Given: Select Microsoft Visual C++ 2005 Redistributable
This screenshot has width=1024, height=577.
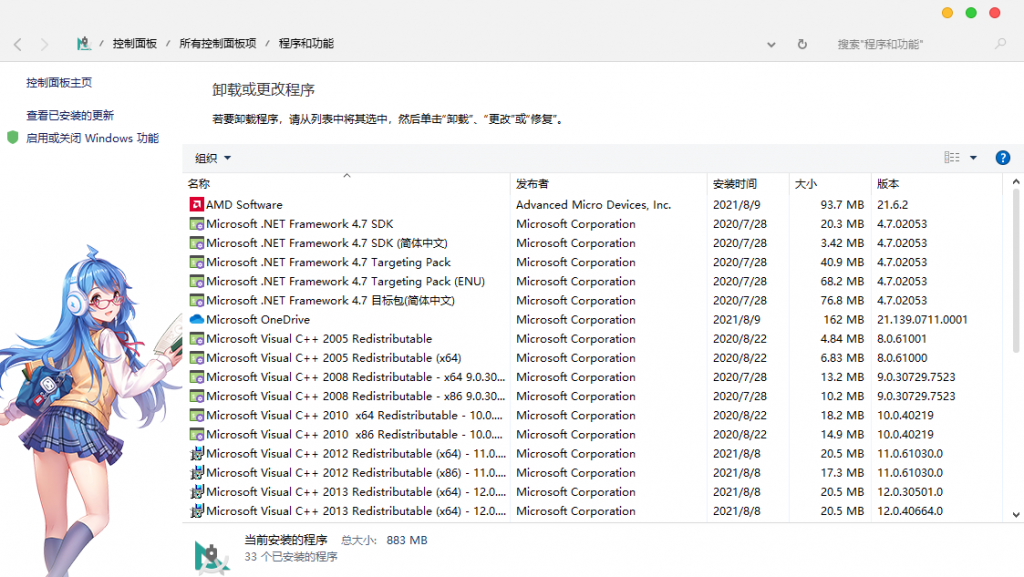Looking at the screenshot, I should point(319,339).
